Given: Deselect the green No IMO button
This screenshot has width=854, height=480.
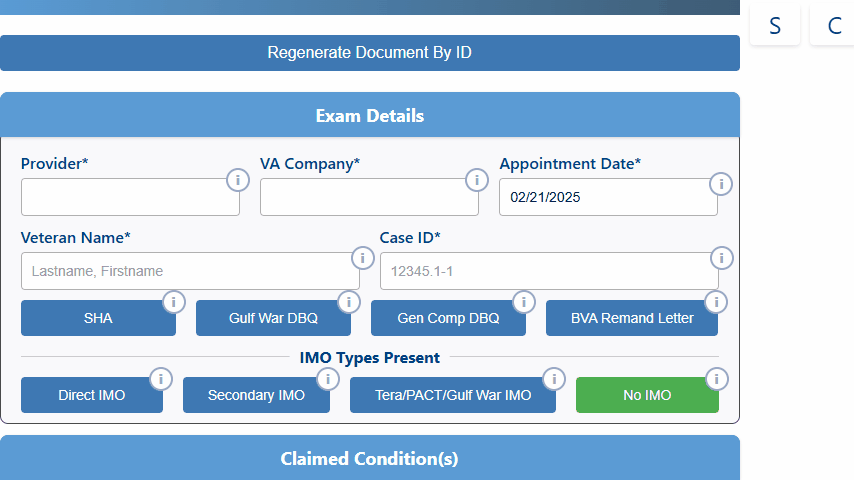Looking at the screenshot, I should click(647, 395).
